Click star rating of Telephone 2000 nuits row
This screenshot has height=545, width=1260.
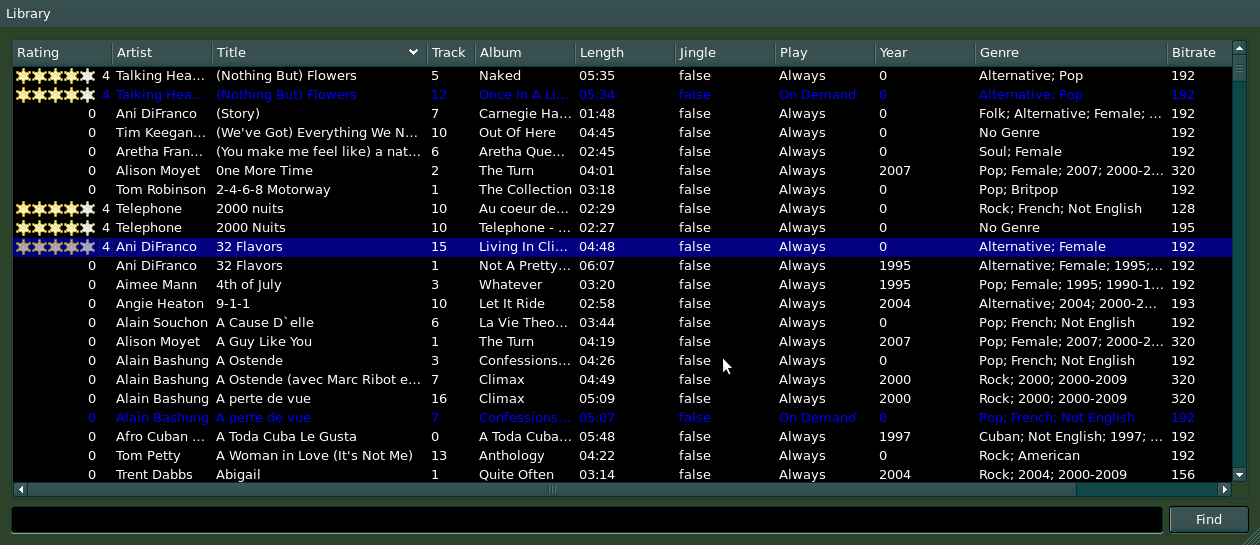(x=56, y=209)
